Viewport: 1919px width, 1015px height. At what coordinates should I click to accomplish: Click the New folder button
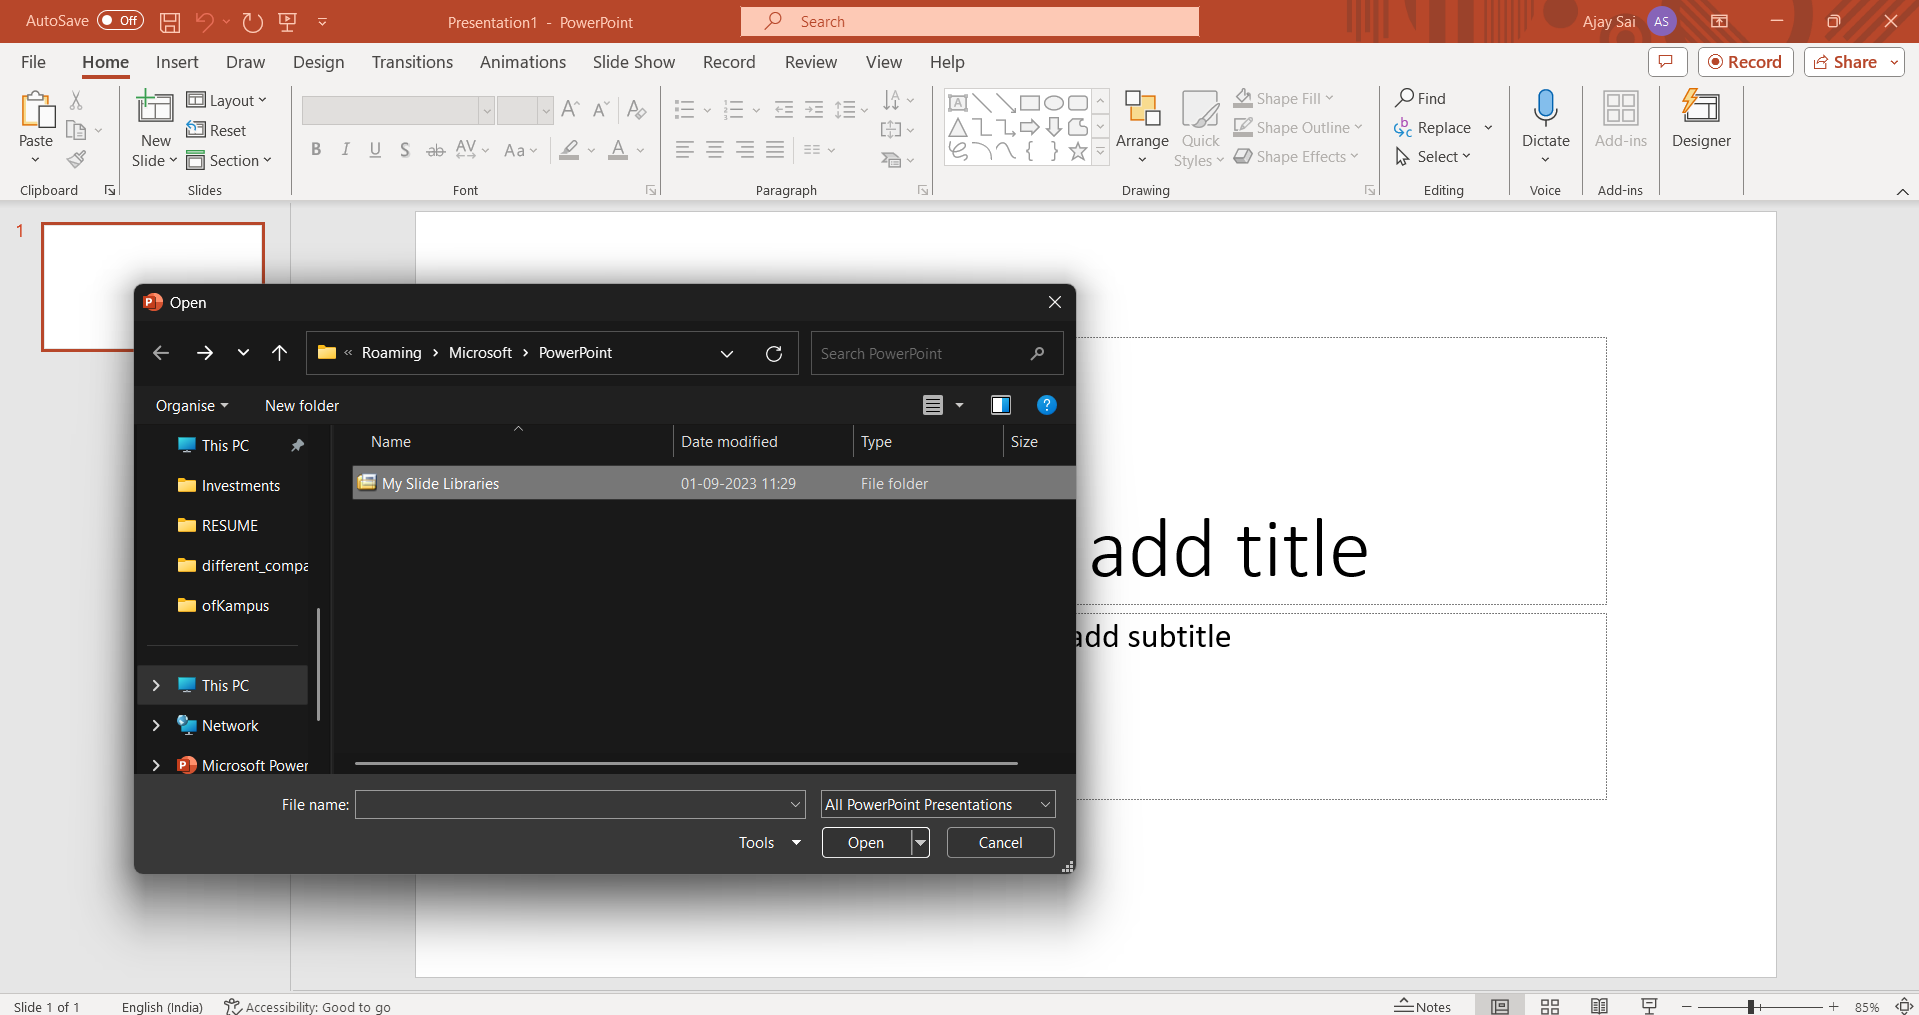[x=302, y=405]
